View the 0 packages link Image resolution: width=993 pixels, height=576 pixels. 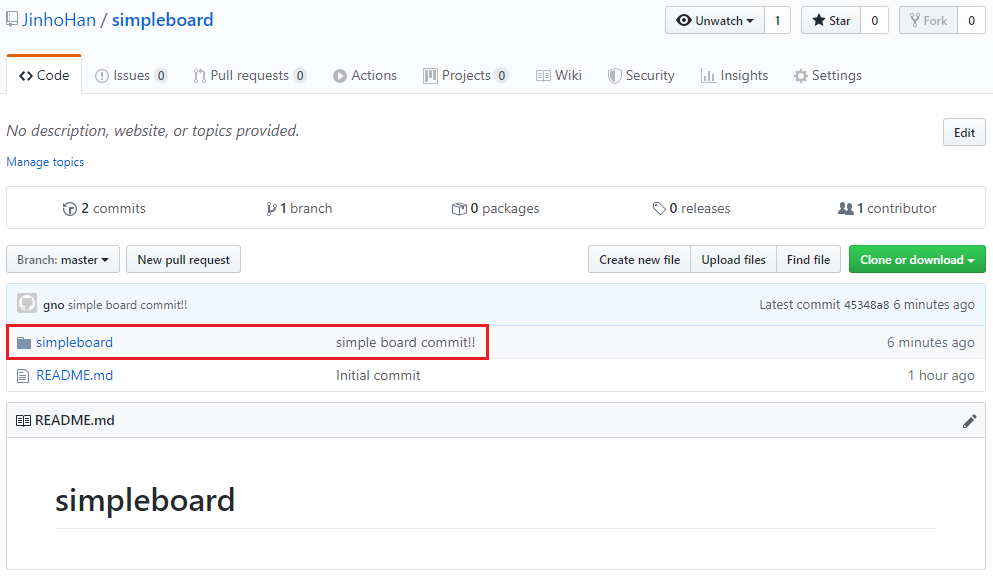(495, 208)
